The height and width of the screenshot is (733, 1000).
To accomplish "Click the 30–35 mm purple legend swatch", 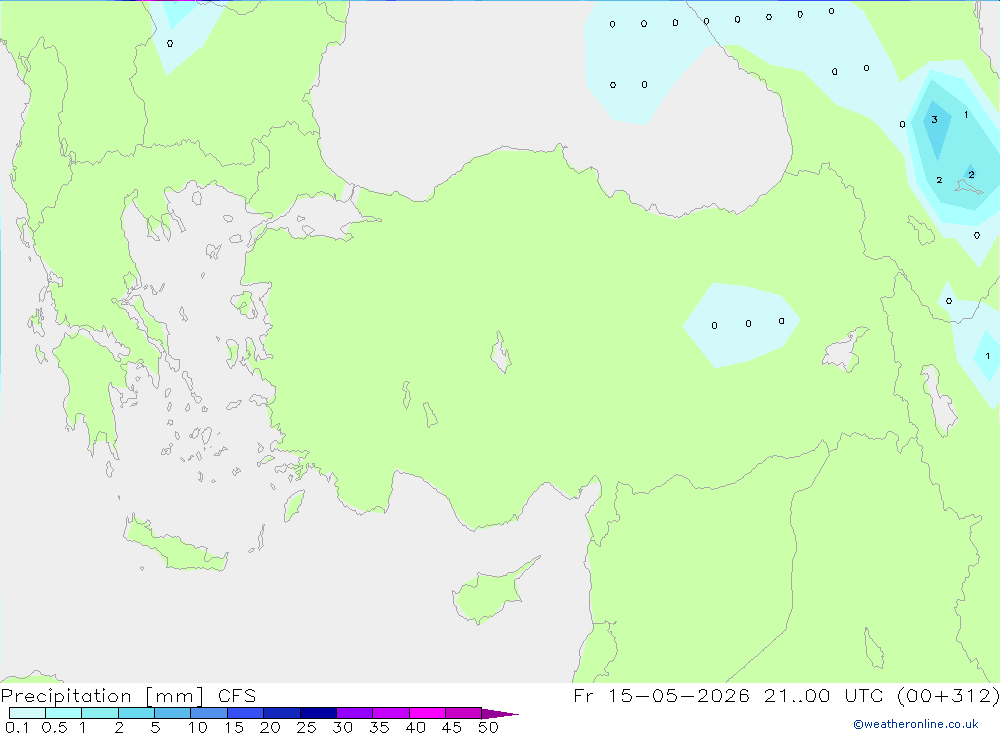I will coord(355,713).
